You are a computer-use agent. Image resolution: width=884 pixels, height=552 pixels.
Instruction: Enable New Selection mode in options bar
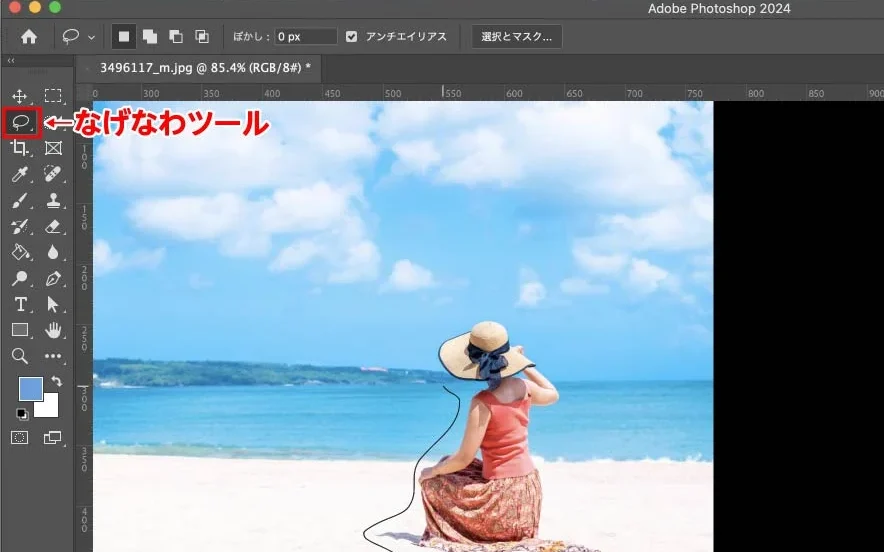[125, 37]
